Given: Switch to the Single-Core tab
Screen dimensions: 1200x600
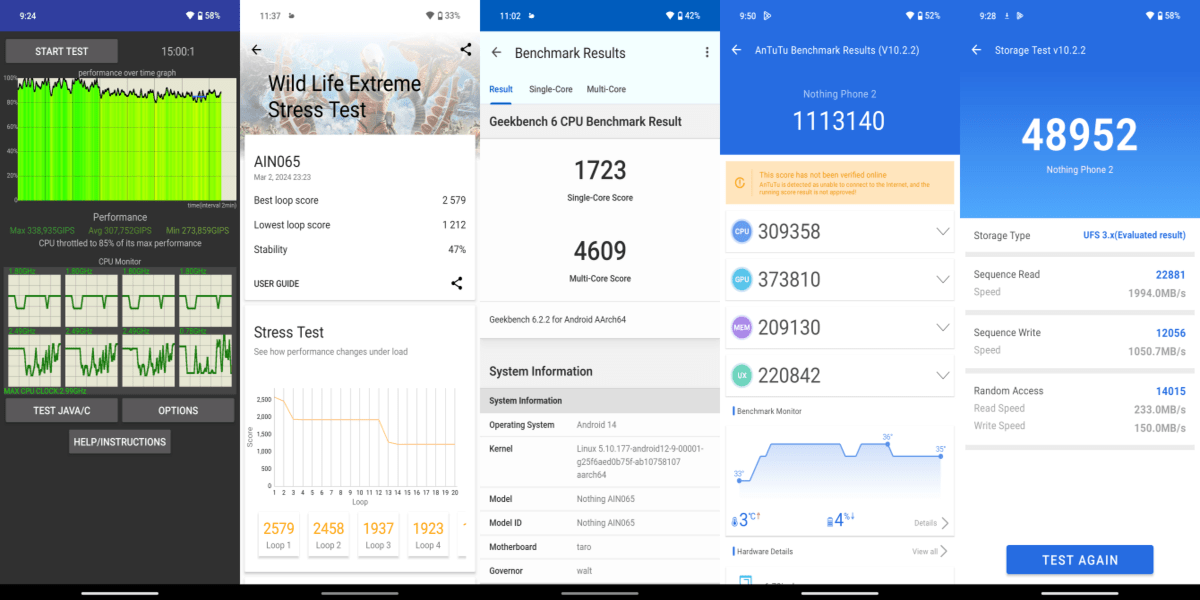Looking at the screenshot, I should pos(550,89).
